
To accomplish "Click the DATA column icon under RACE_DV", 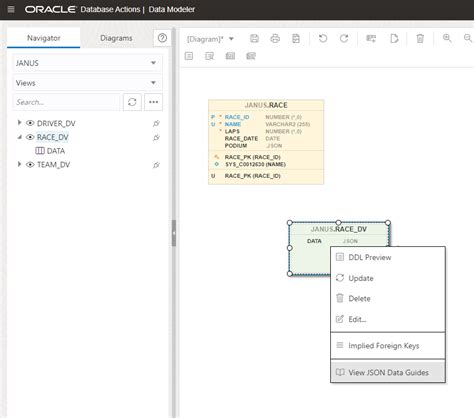I will (x=40, y=151).
